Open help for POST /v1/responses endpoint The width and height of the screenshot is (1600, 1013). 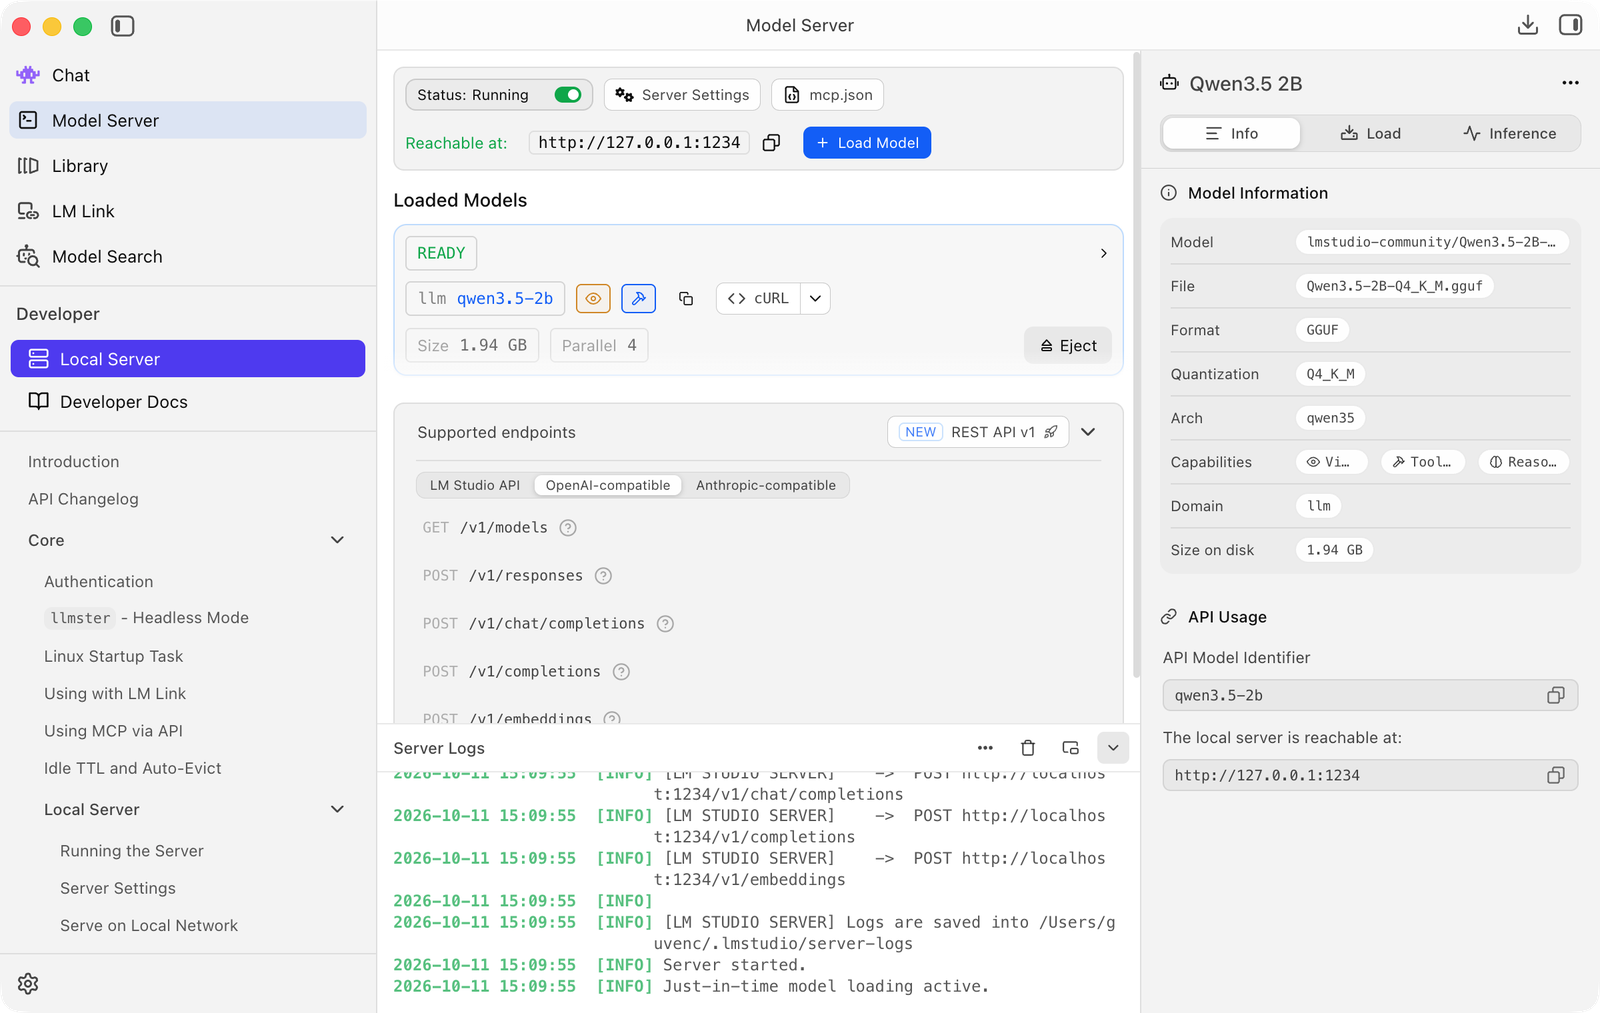(x=603, y=575)
